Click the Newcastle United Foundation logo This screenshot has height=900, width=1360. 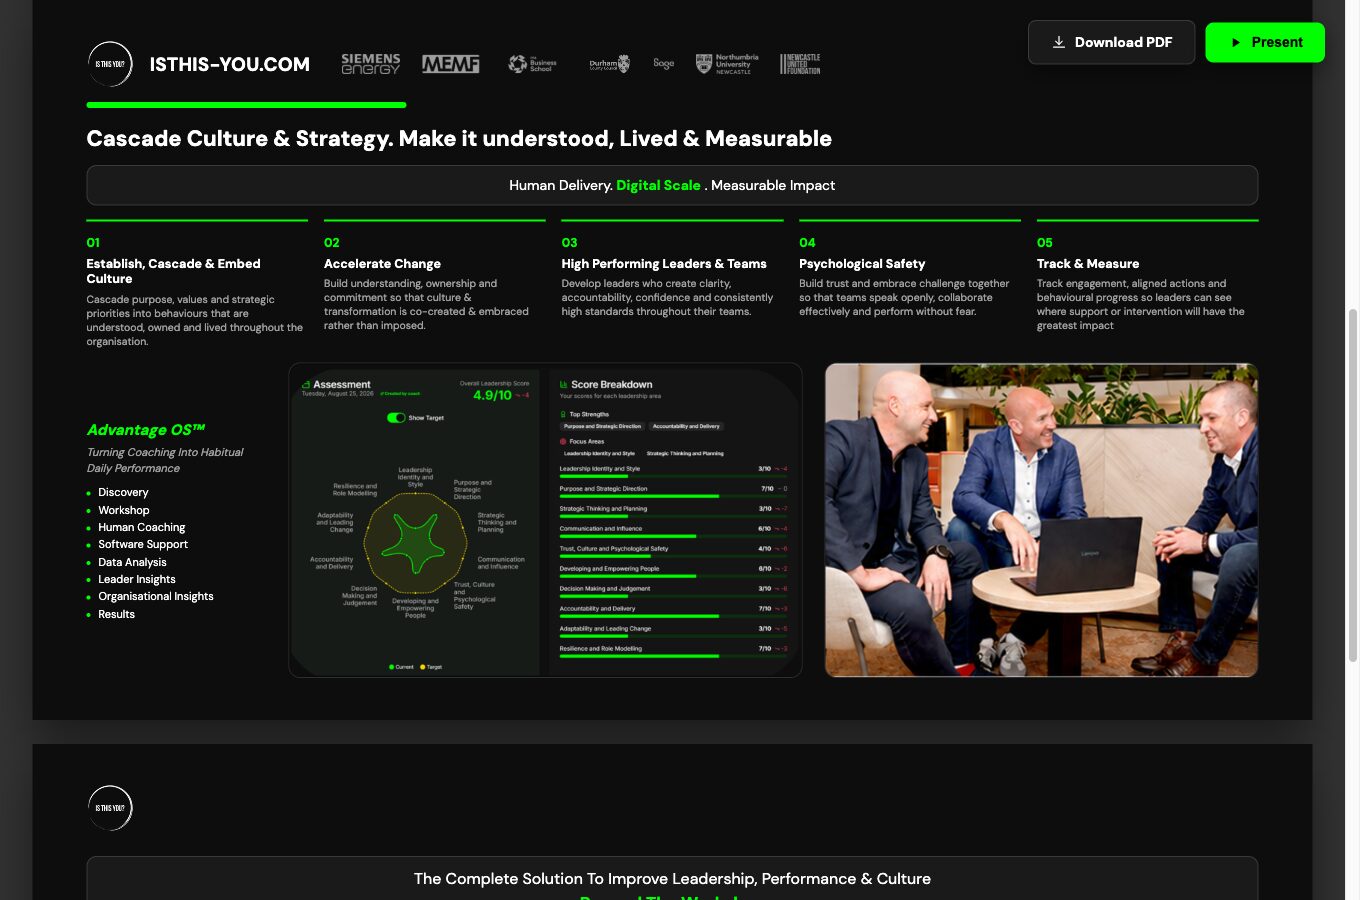click(x=800, y=64)
